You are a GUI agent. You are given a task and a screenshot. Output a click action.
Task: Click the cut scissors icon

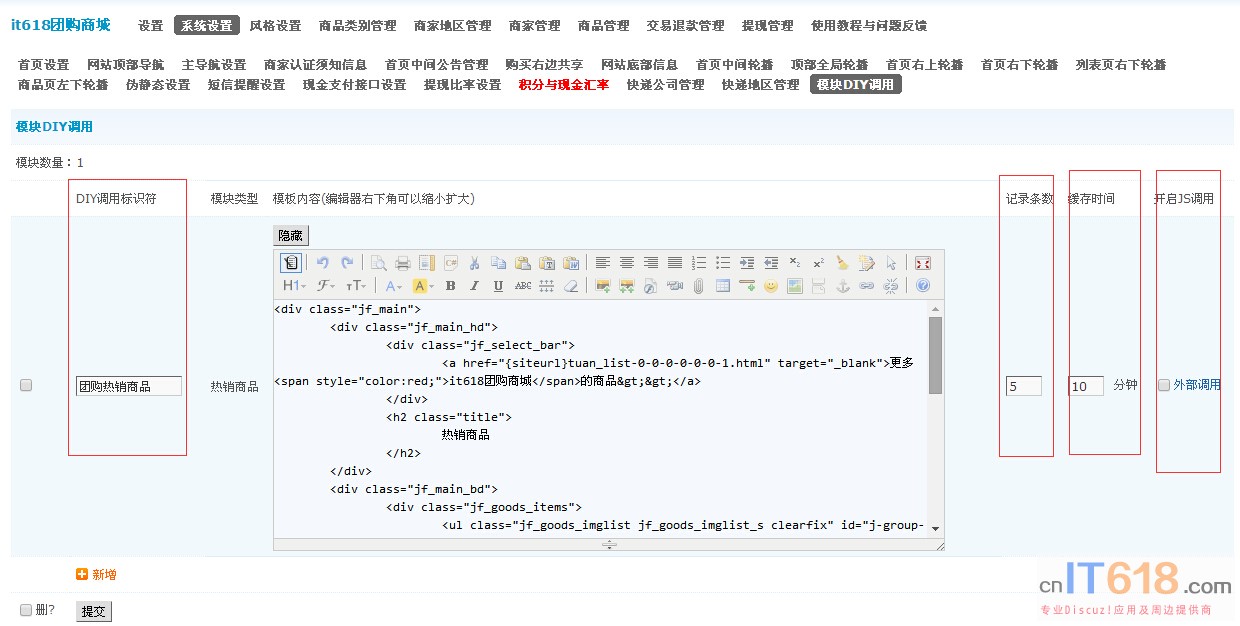click(x=474, y=263)
